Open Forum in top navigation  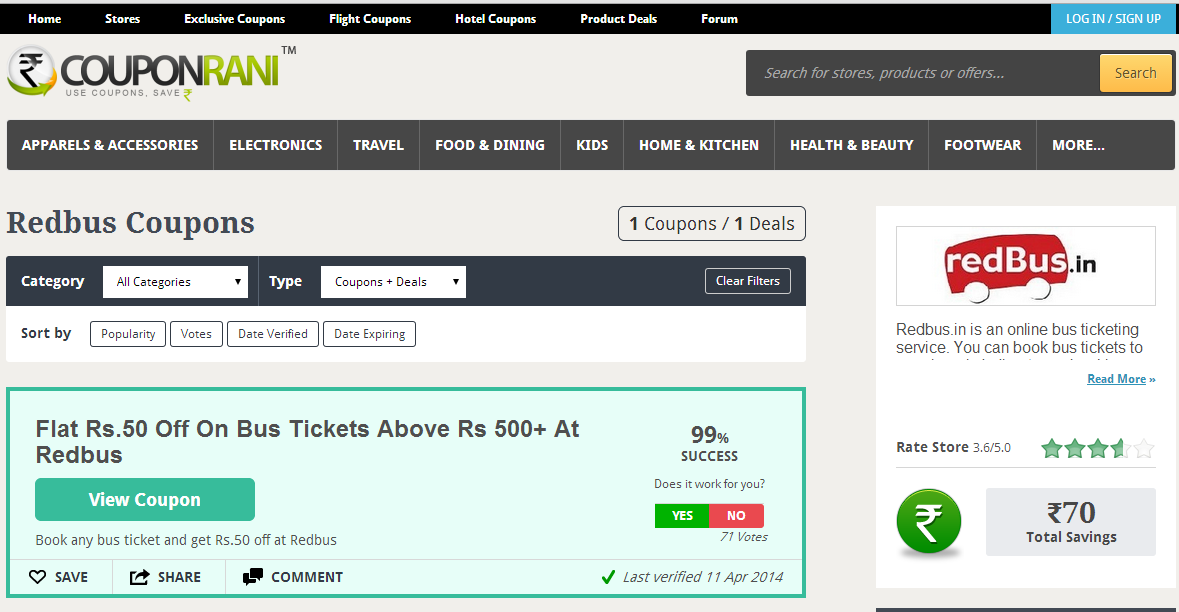[720, 19]
